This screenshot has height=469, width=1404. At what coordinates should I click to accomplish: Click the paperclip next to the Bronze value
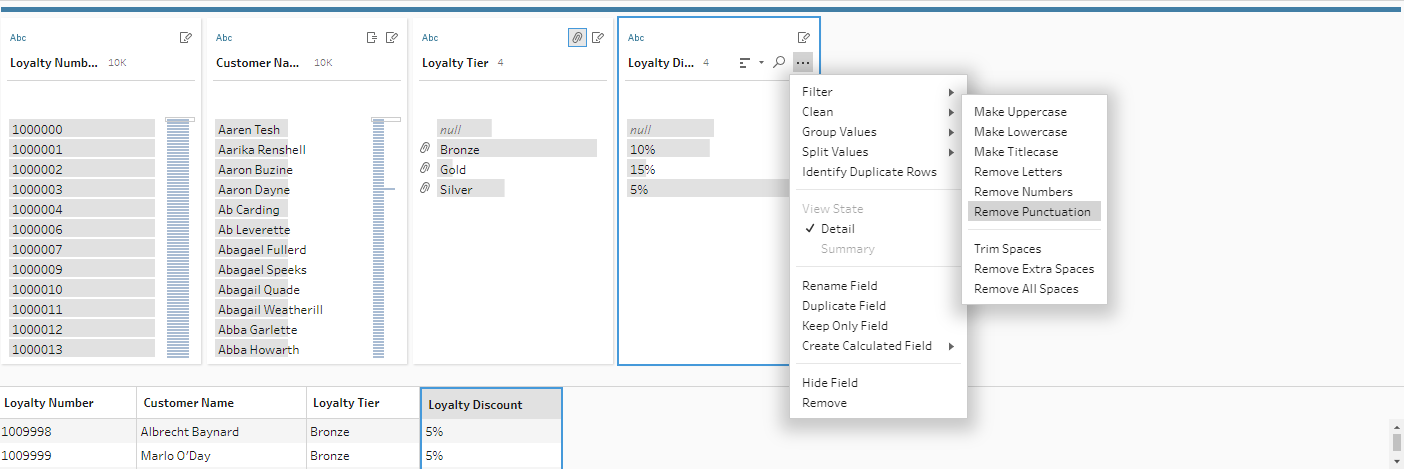click(425, 149)
